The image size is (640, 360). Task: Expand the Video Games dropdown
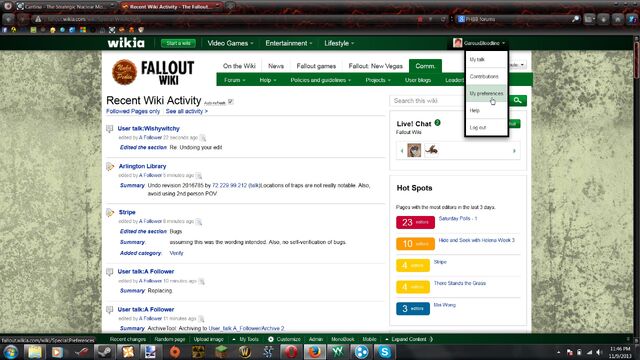coord(230,43)
